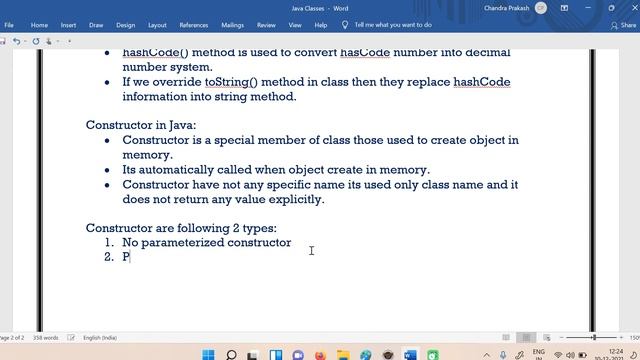Click the zoom percentage level
The image size is (640, 360).
tap(635, 338)
